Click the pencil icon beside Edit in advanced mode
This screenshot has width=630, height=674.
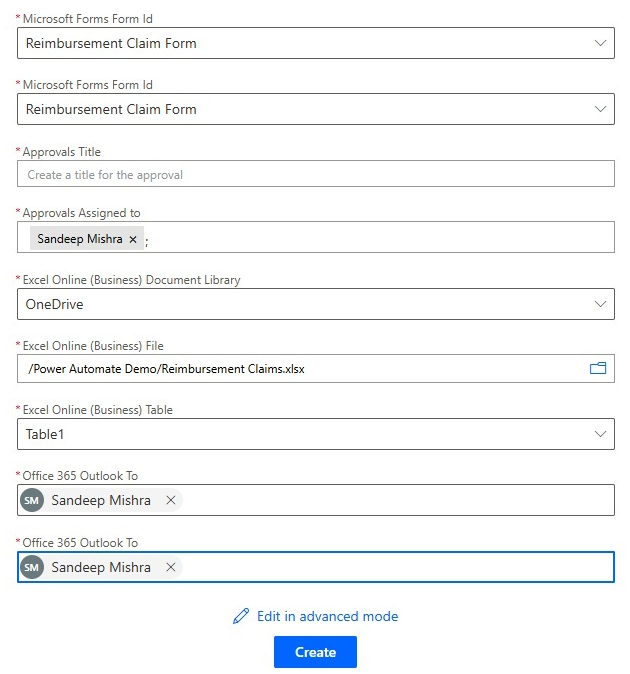pyautogui.click(x=241, y=616)
